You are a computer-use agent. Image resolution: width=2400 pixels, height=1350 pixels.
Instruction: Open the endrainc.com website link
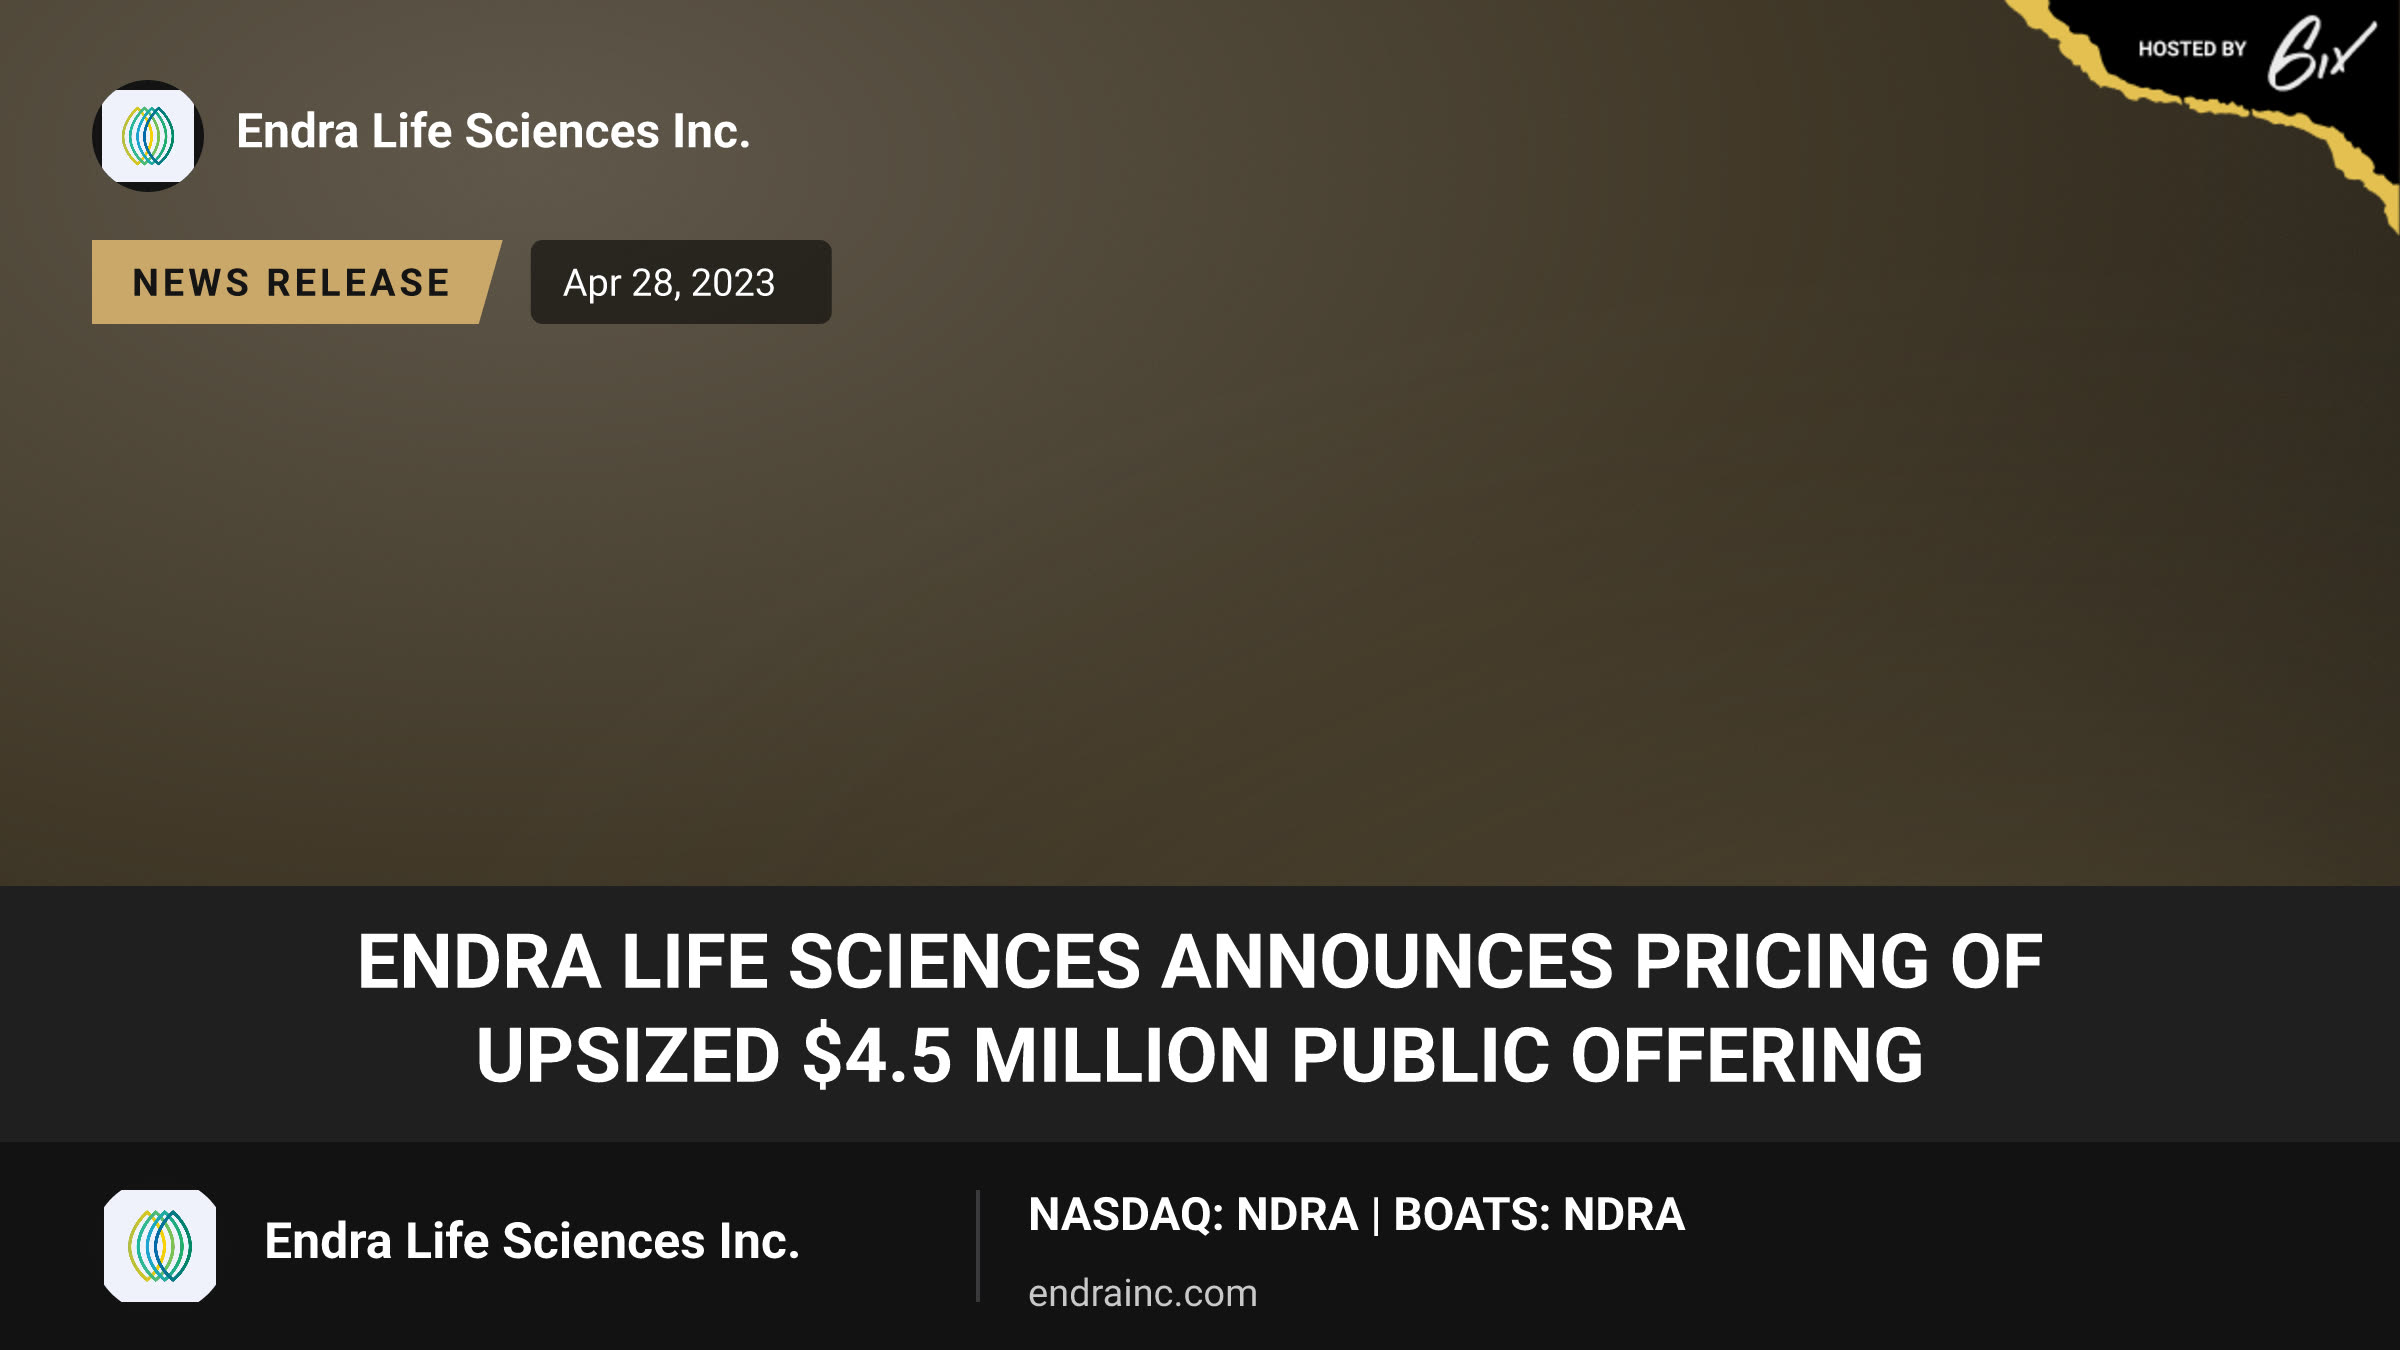click(x=1143, y=1293)
